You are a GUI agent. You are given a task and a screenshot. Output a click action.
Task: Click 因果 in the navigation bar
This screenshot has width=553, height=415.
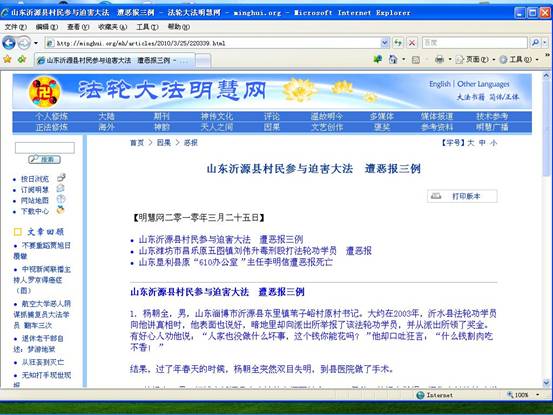[x=272, y=127]
